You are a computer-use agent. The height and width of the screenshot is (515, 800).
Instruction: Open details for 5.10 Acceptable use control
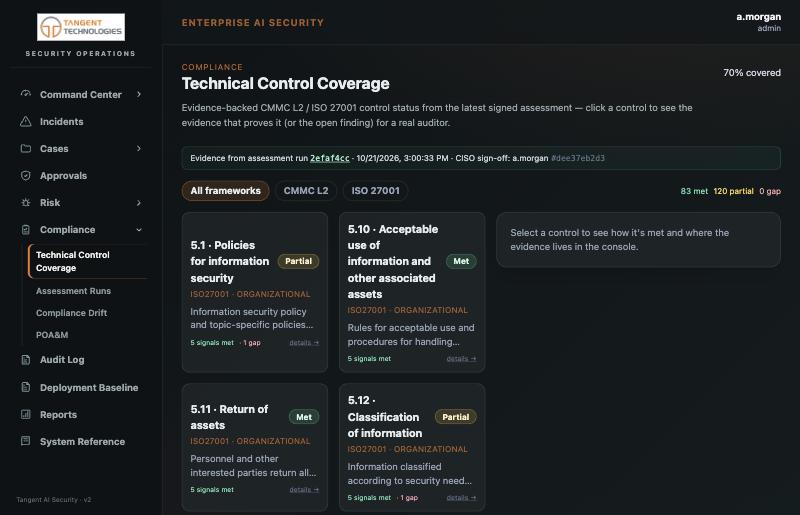tap(461, 359)
